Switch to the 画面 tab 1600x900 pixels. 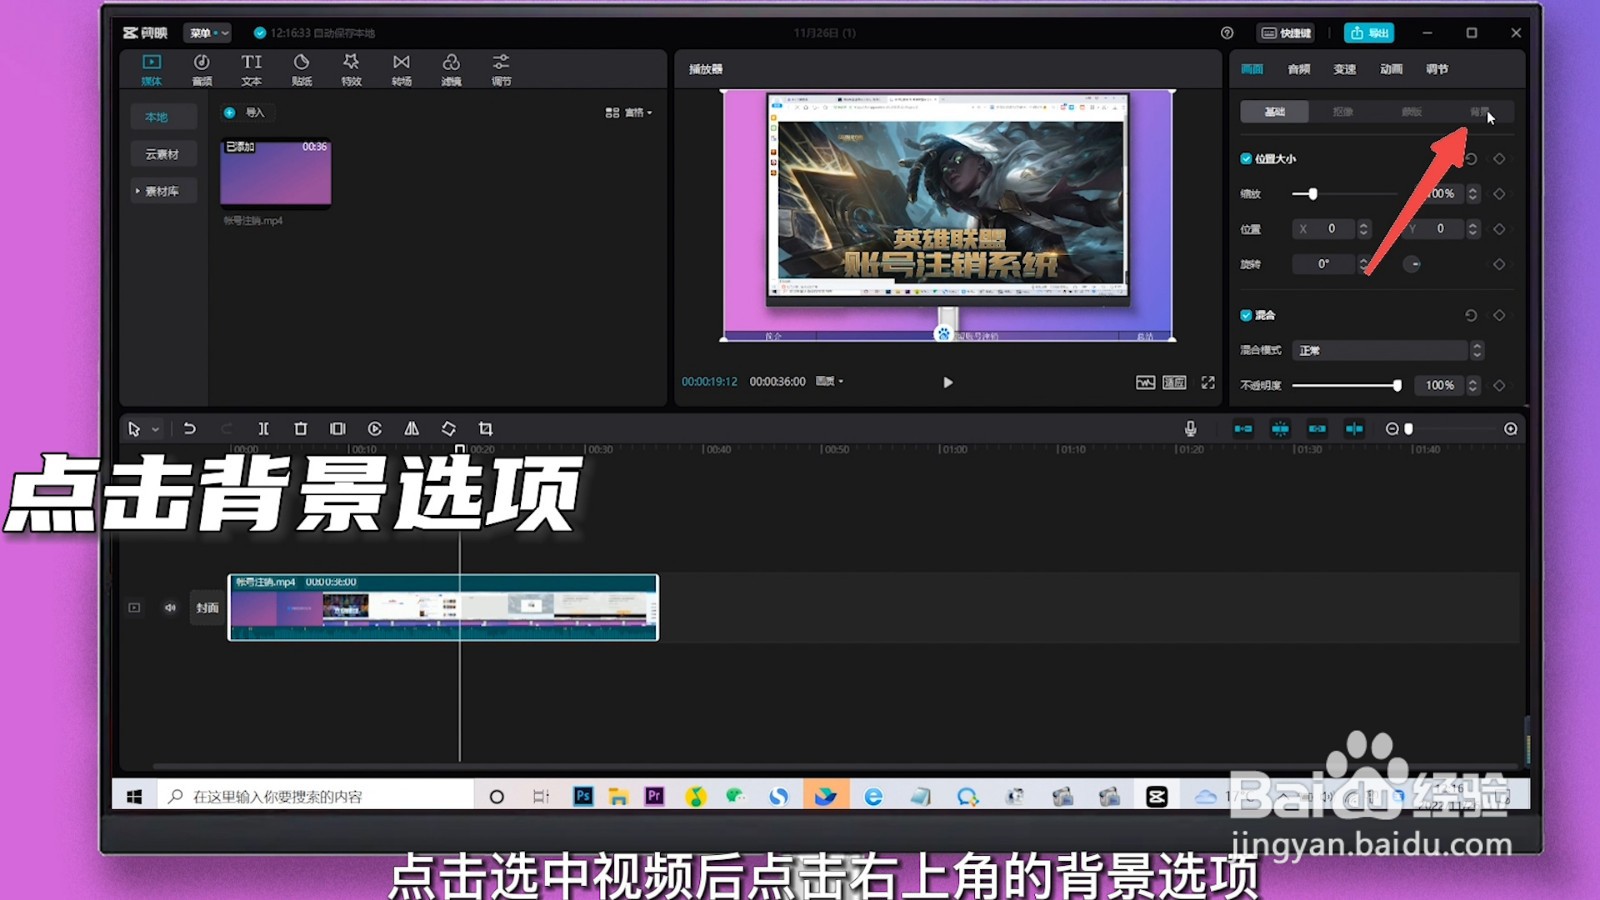tap(1252, 69)
